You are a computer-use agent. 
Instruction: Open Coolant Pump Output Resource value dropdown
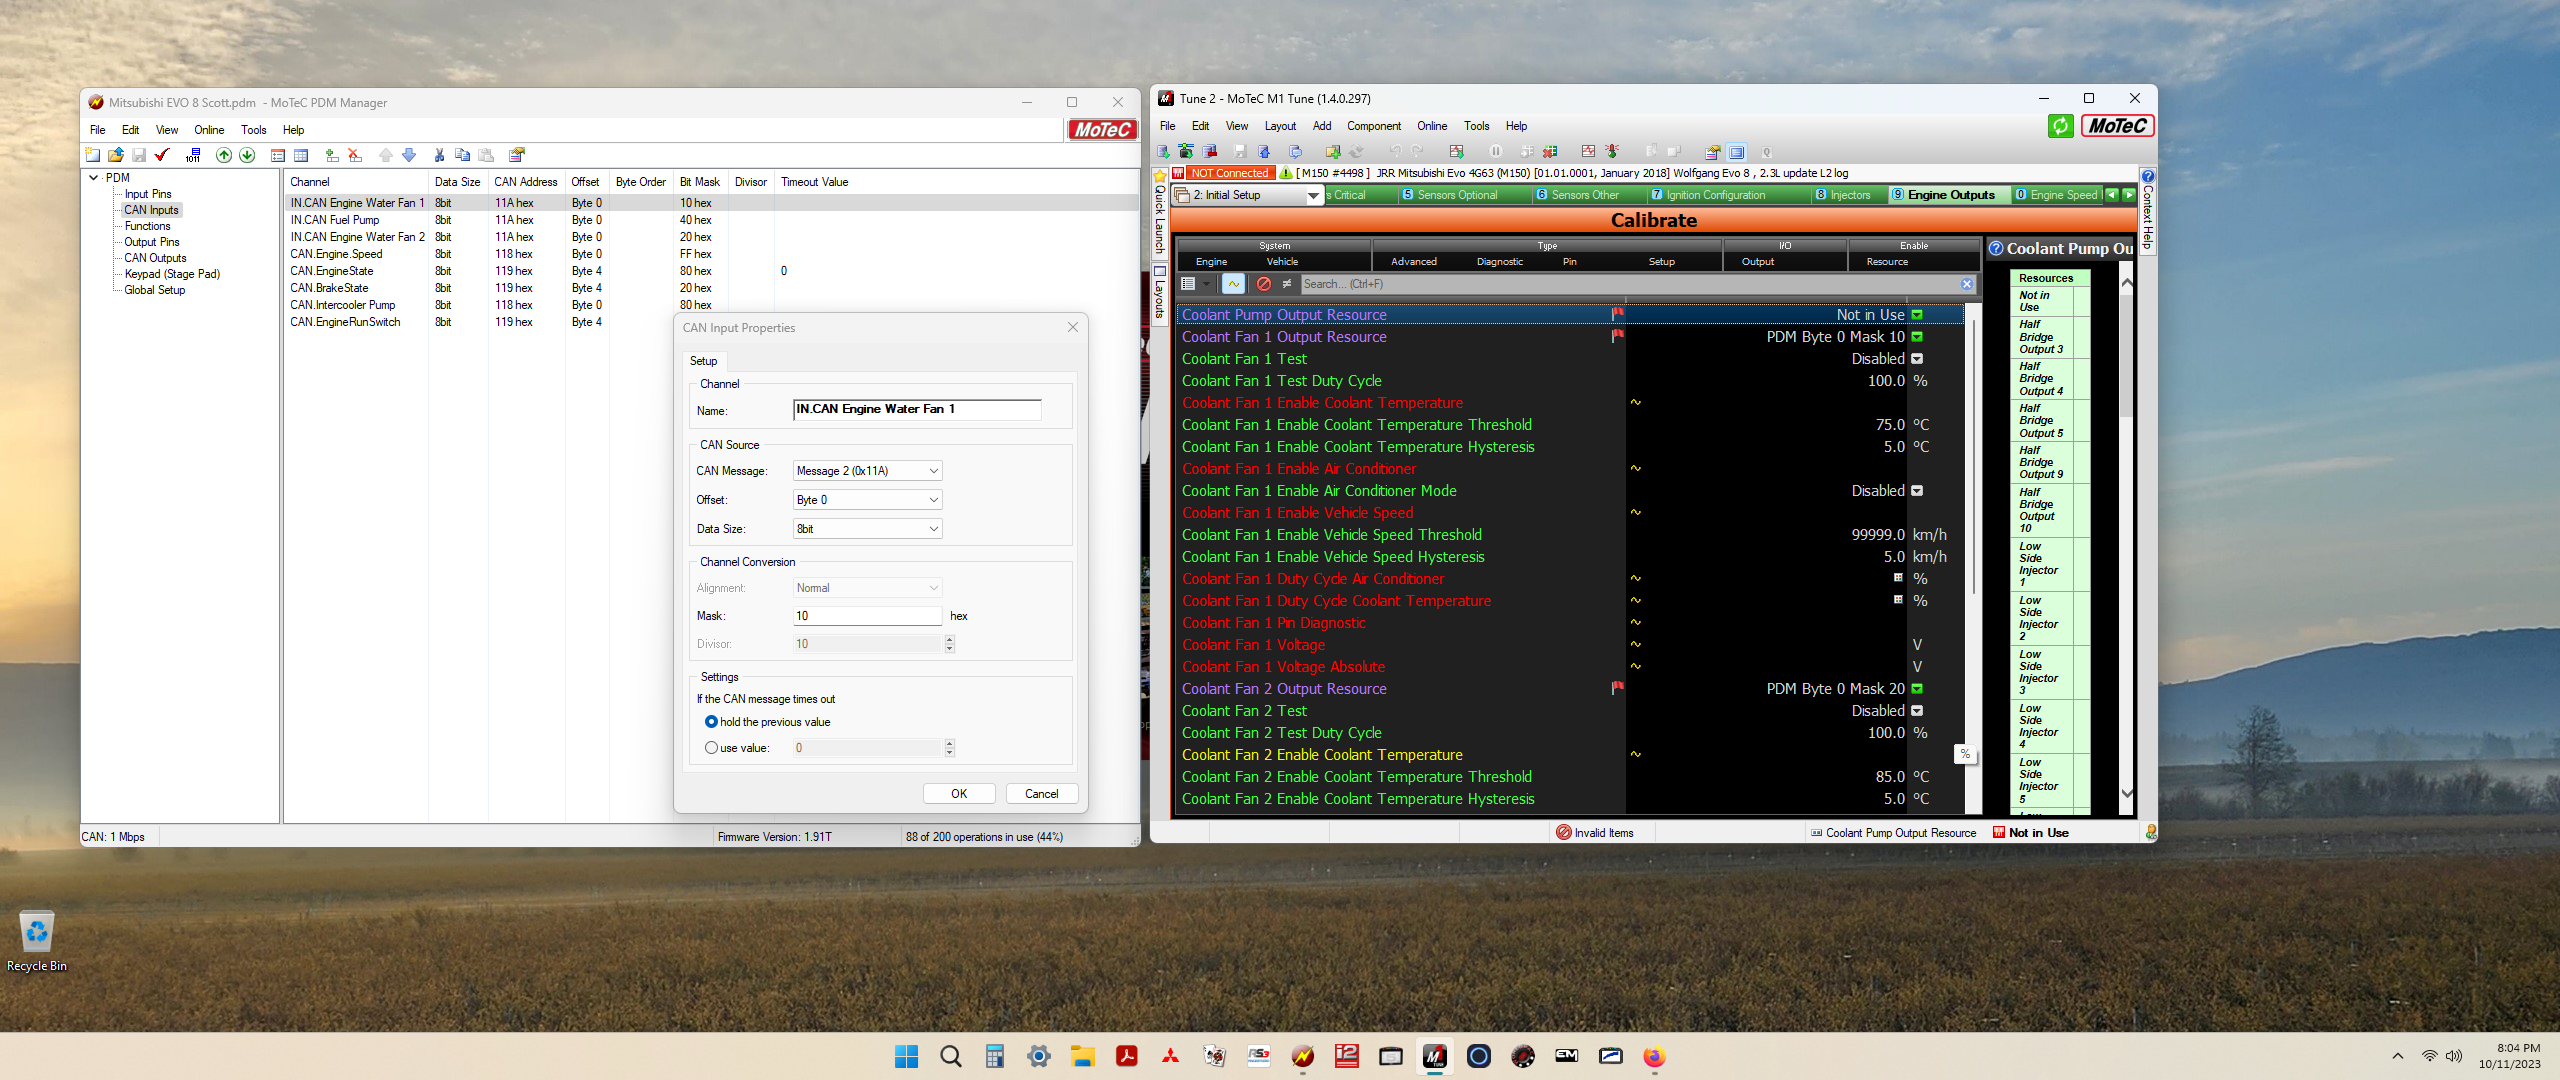1917,315
